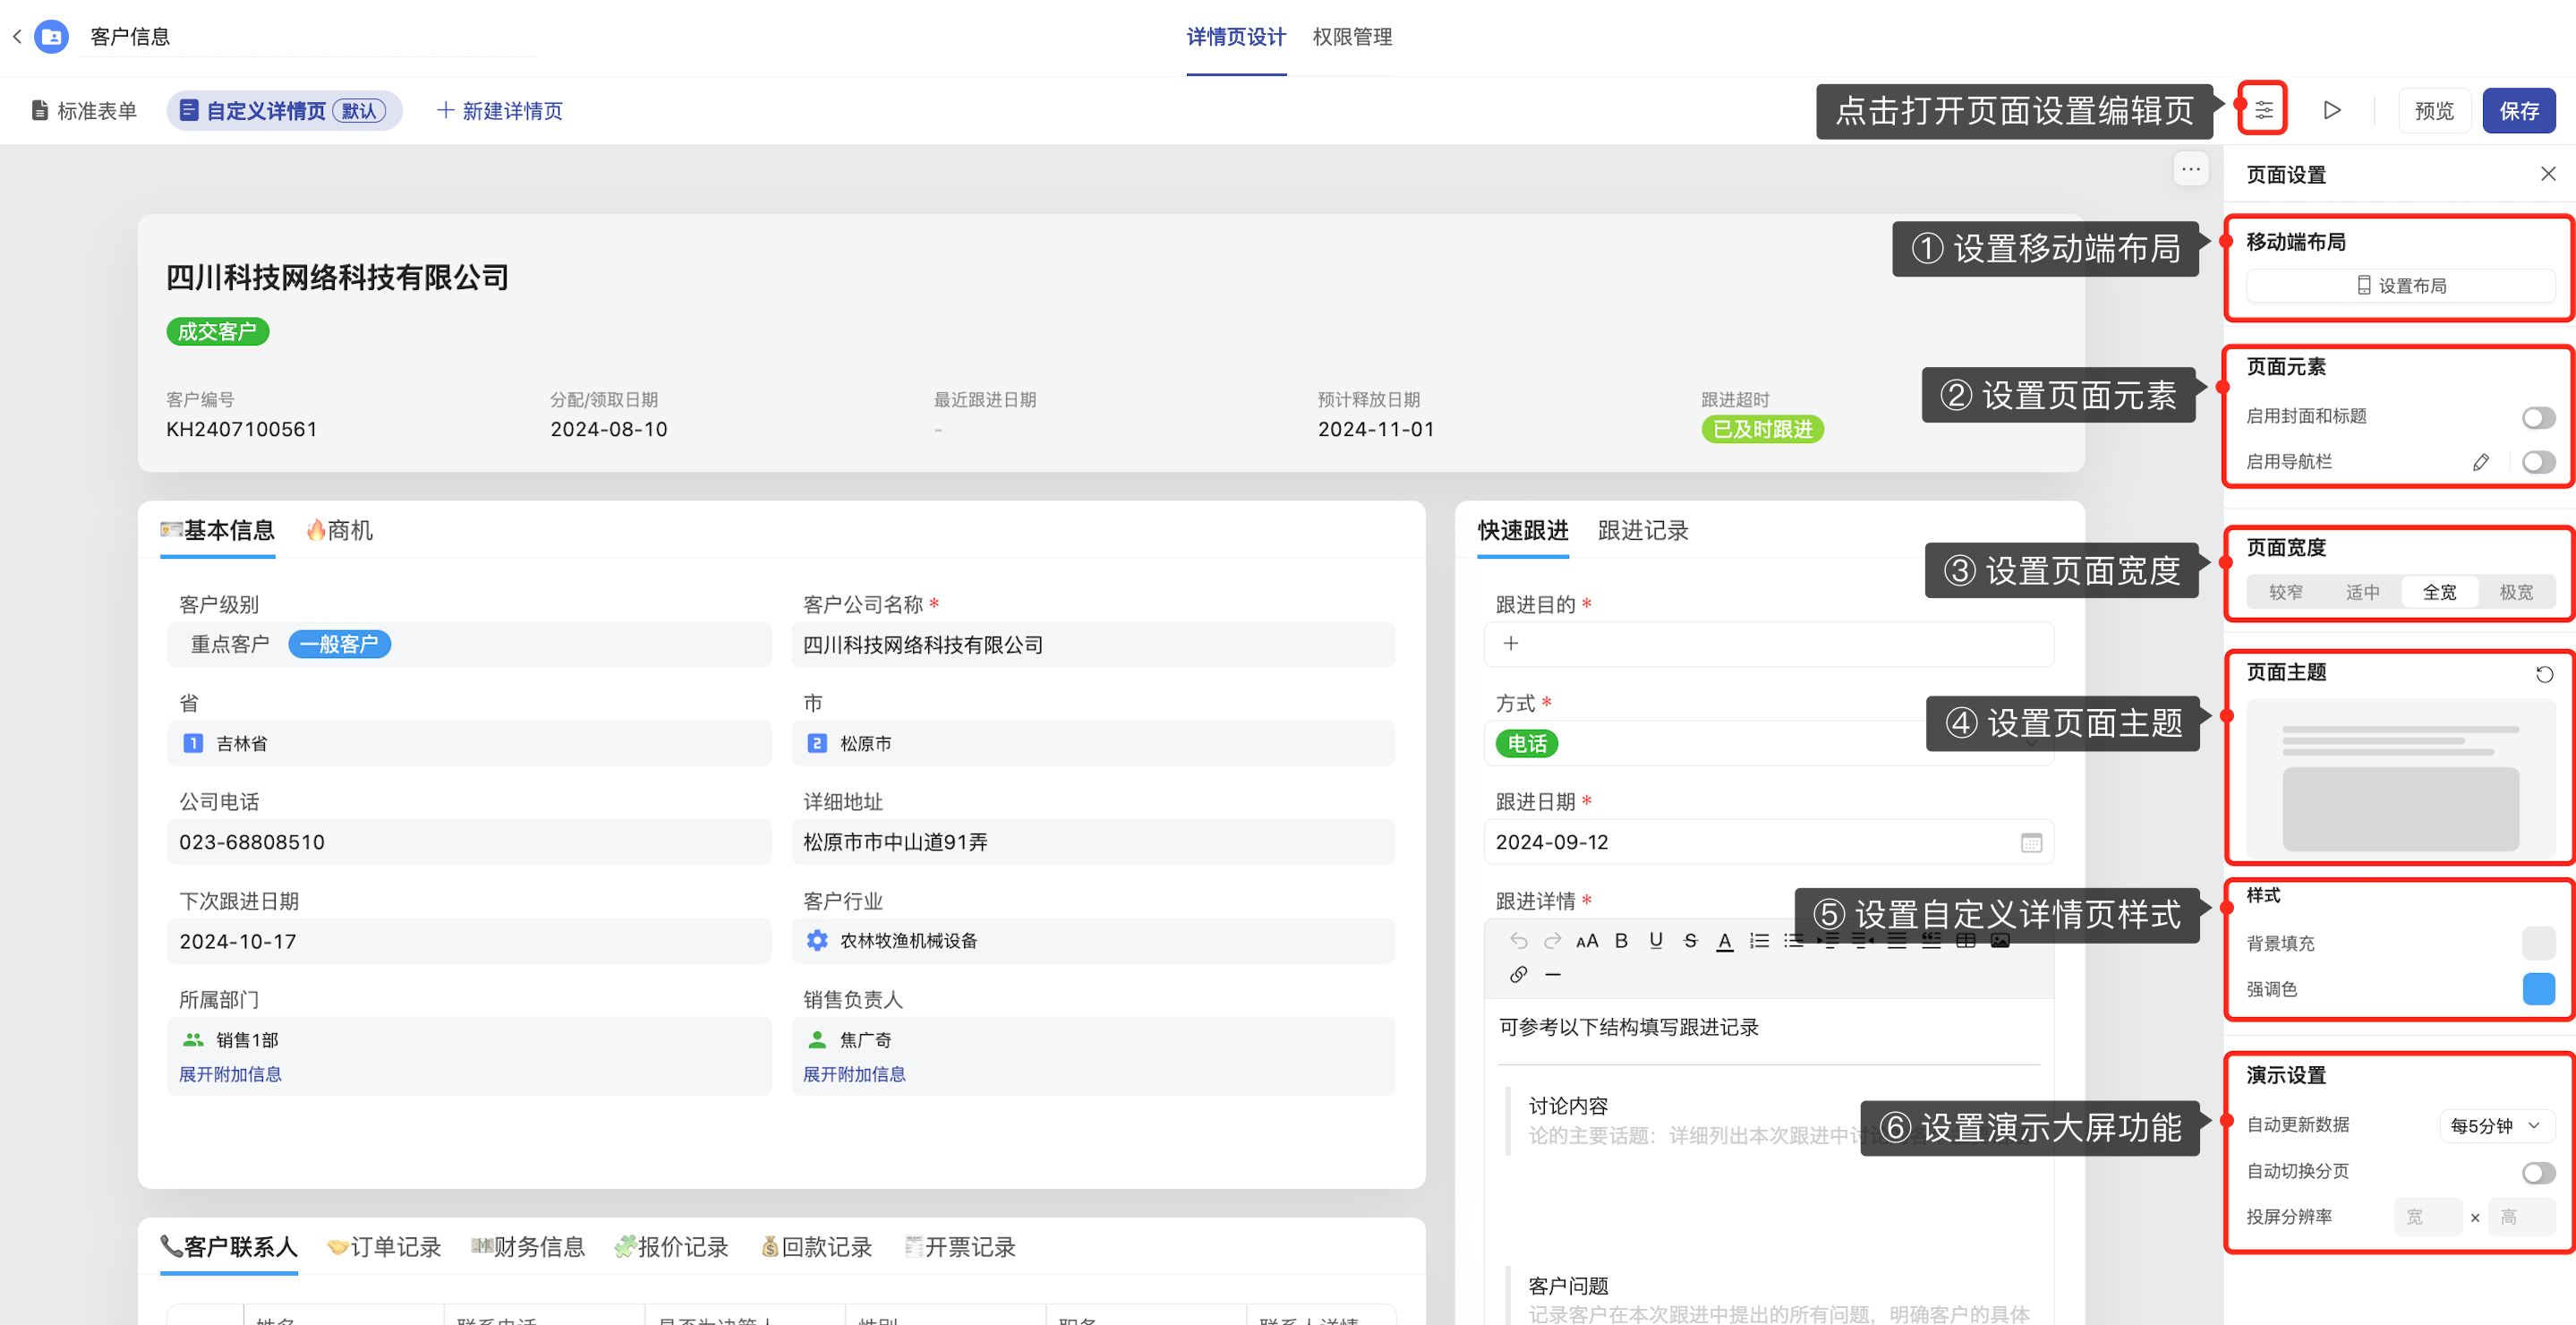The height and width of the screenshot is (1325, 2576).
Task: Select the 自定义详情页 默认 tab
Action: click(x=285, y=110)
